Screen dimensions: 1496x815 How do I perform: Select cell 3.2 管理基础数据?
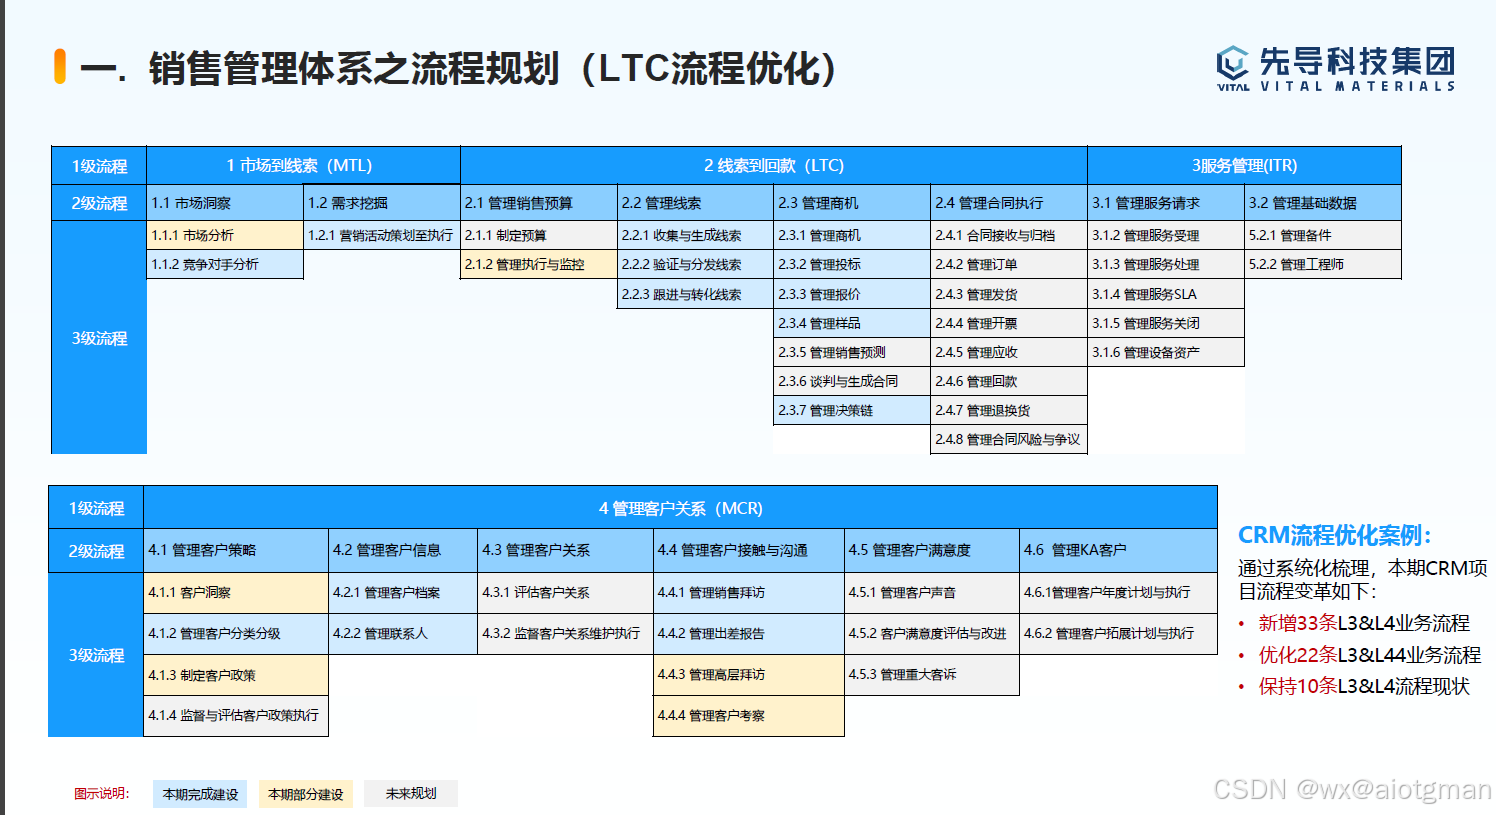1323,203
